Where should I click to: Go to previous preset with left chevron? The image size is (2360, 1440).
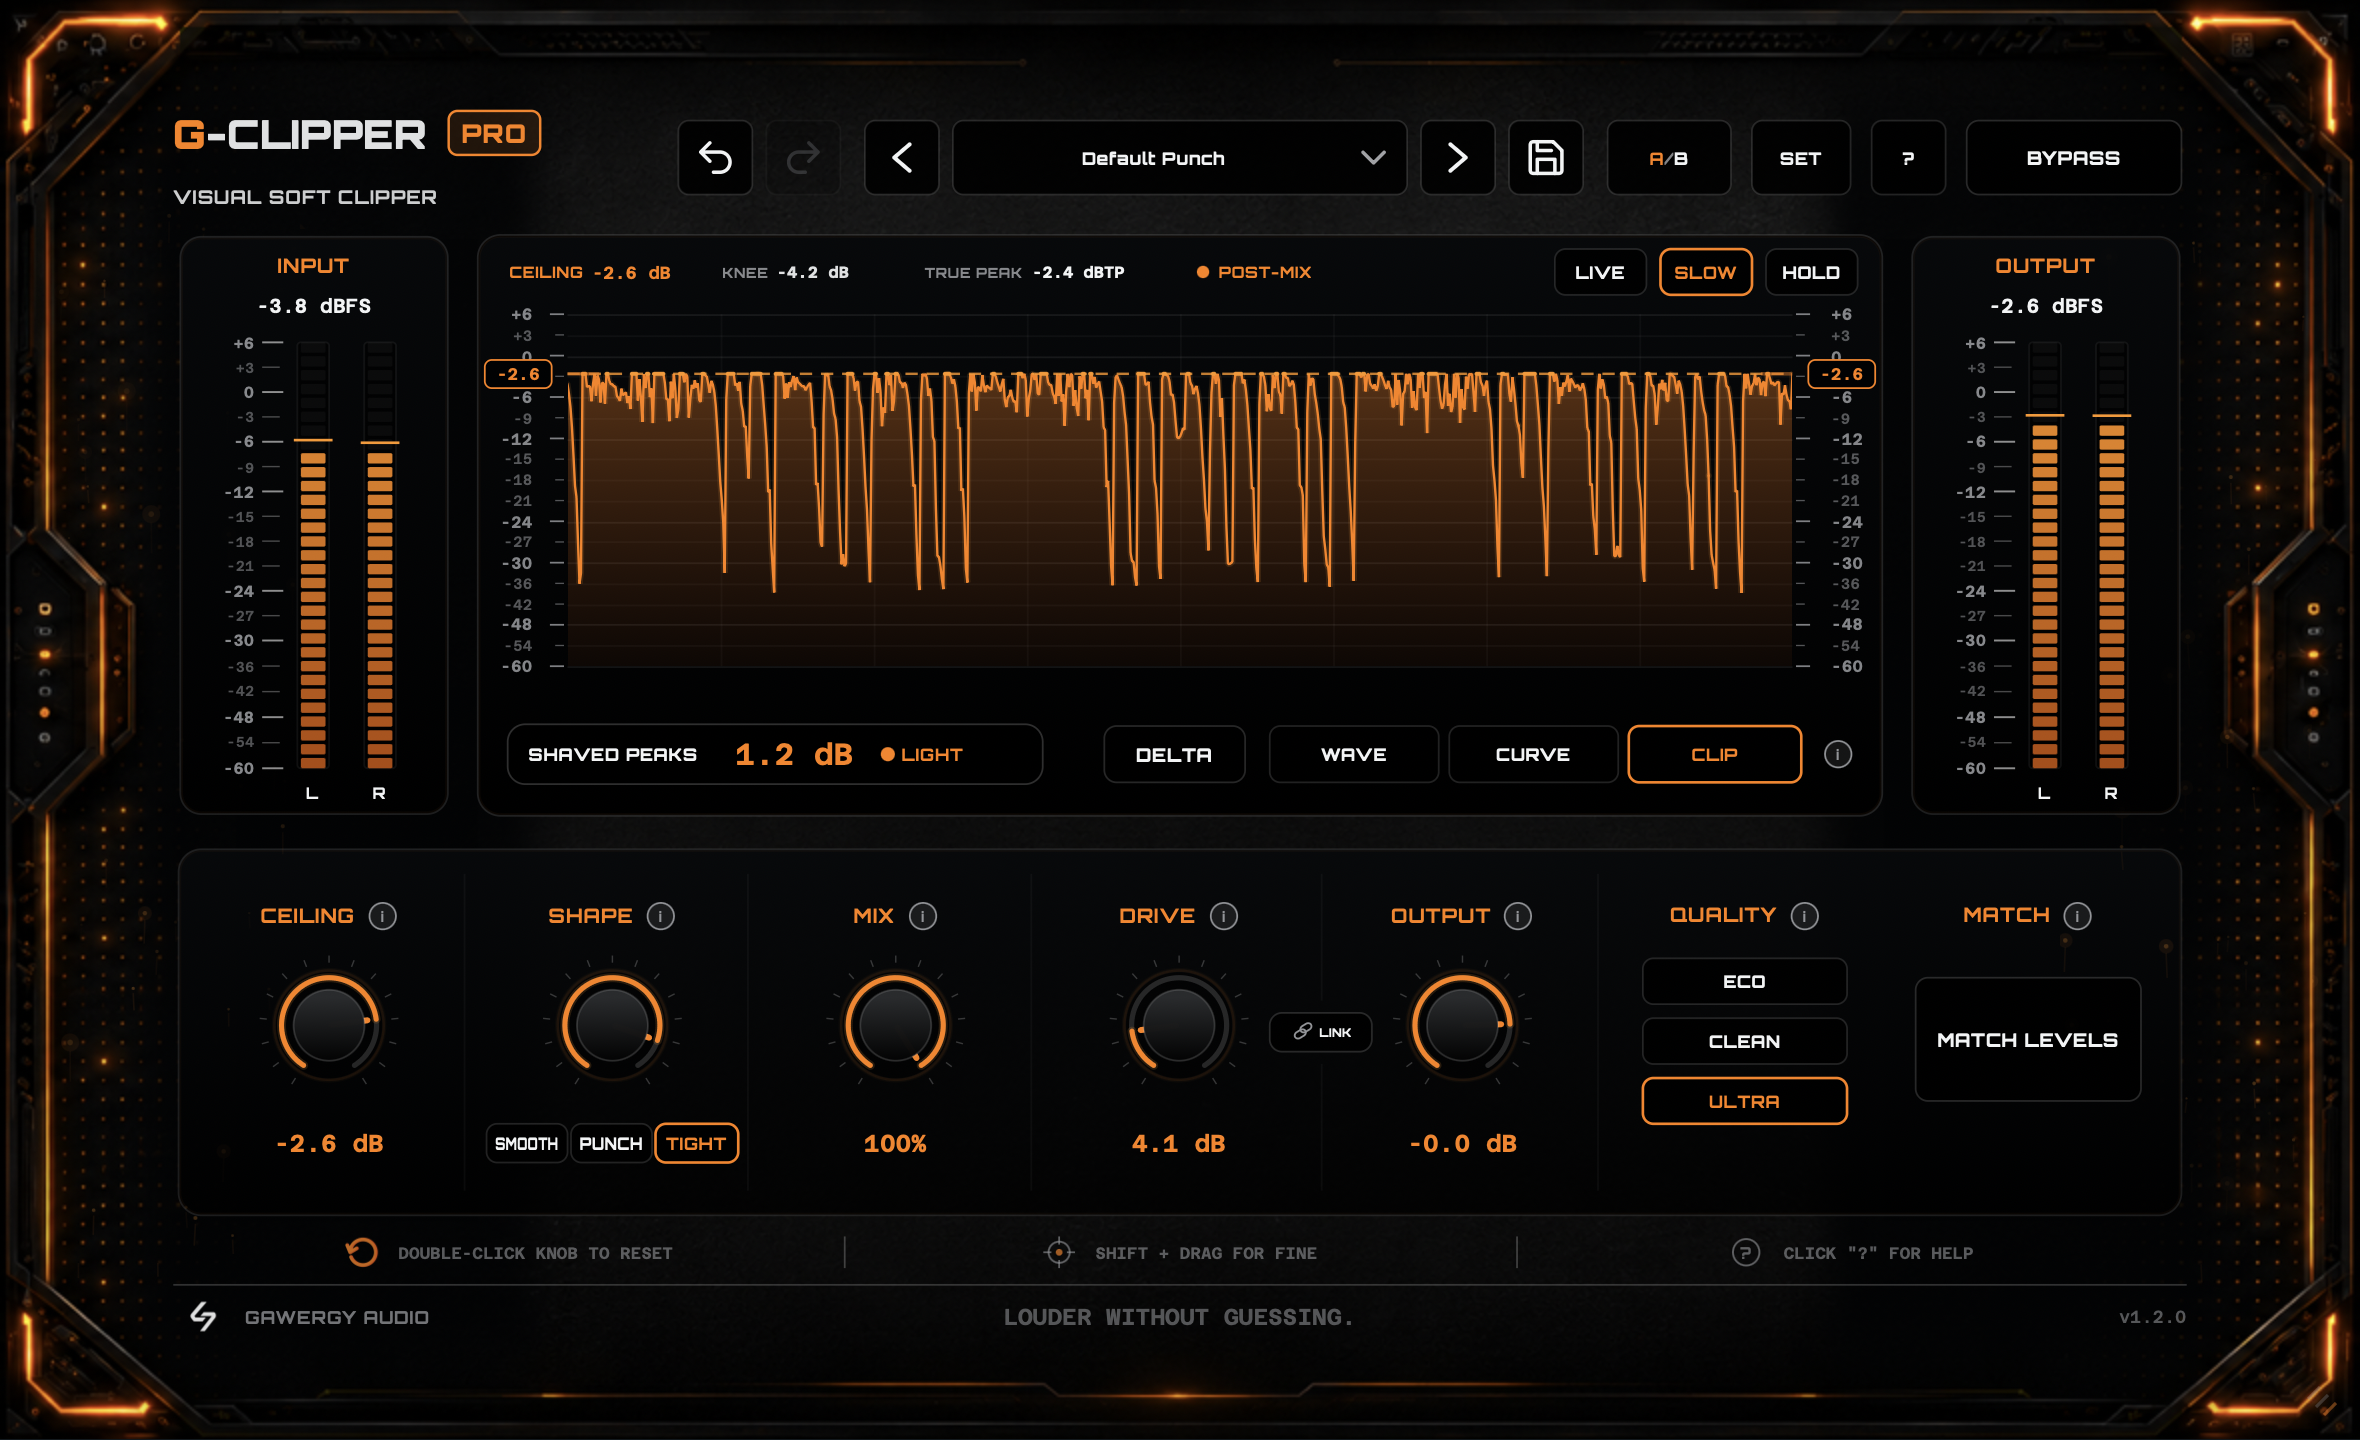point(902,158)
